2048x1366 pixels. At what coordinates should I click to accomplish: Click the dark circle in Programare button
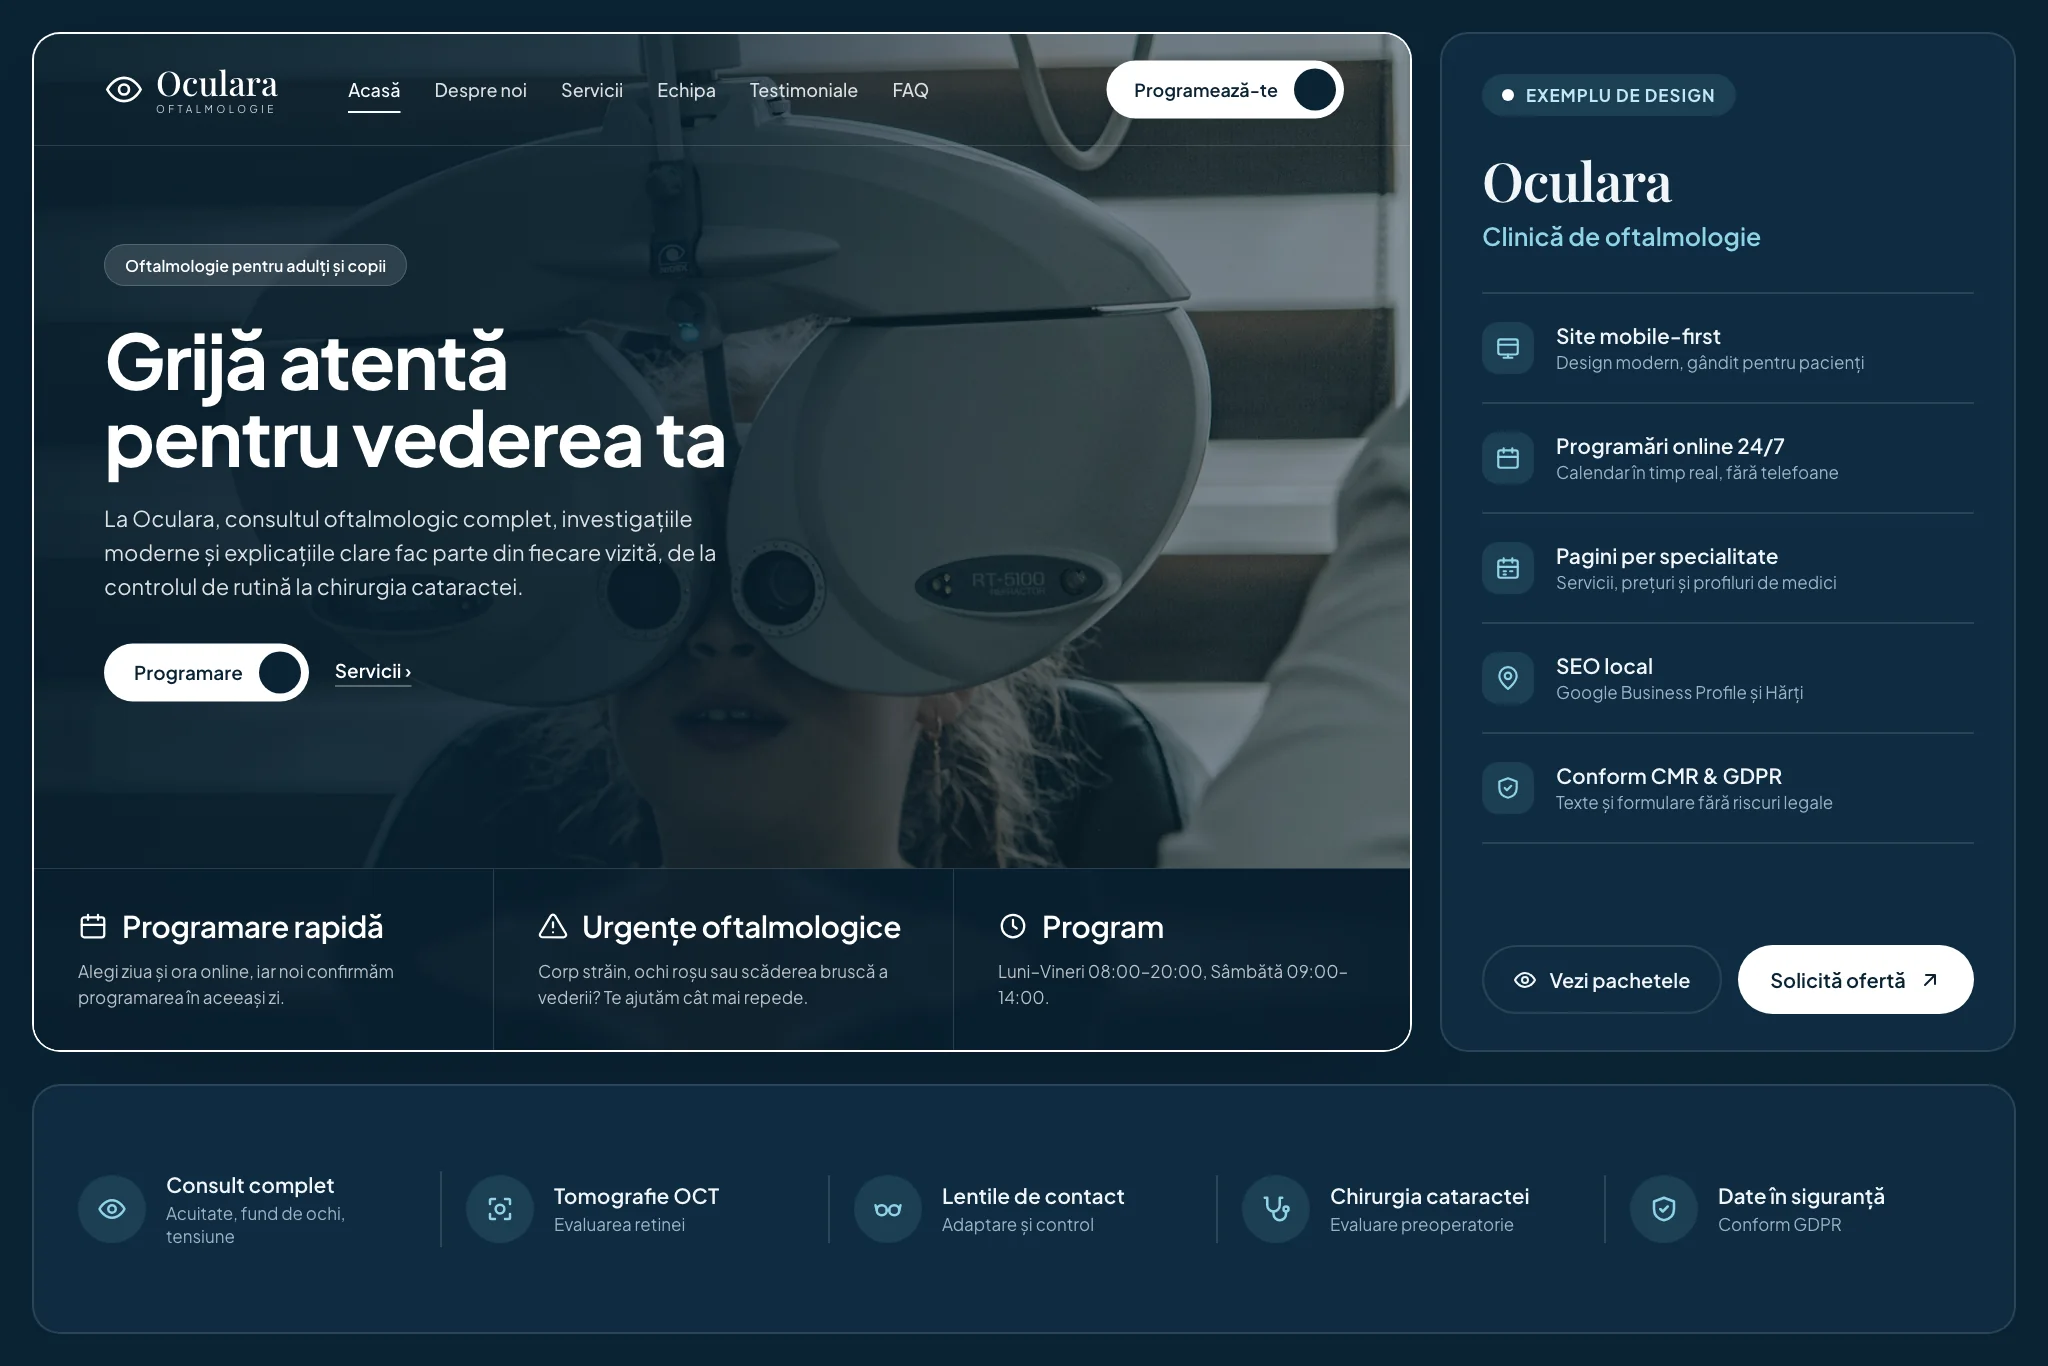[x=280, y=672]
